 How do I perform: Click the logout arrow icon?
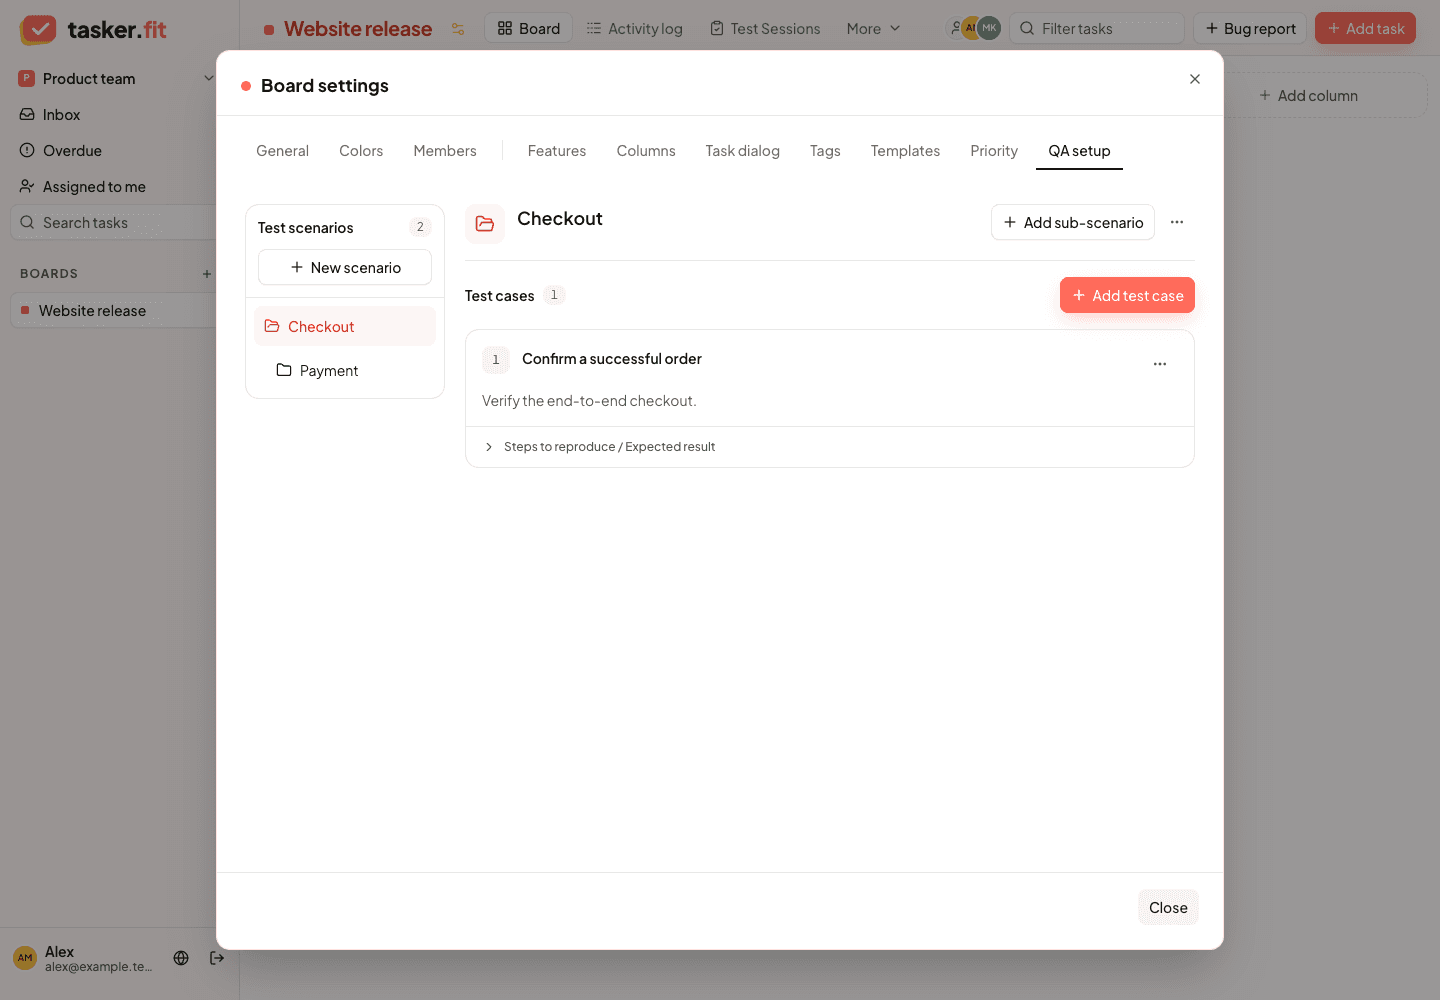point(217,958)
